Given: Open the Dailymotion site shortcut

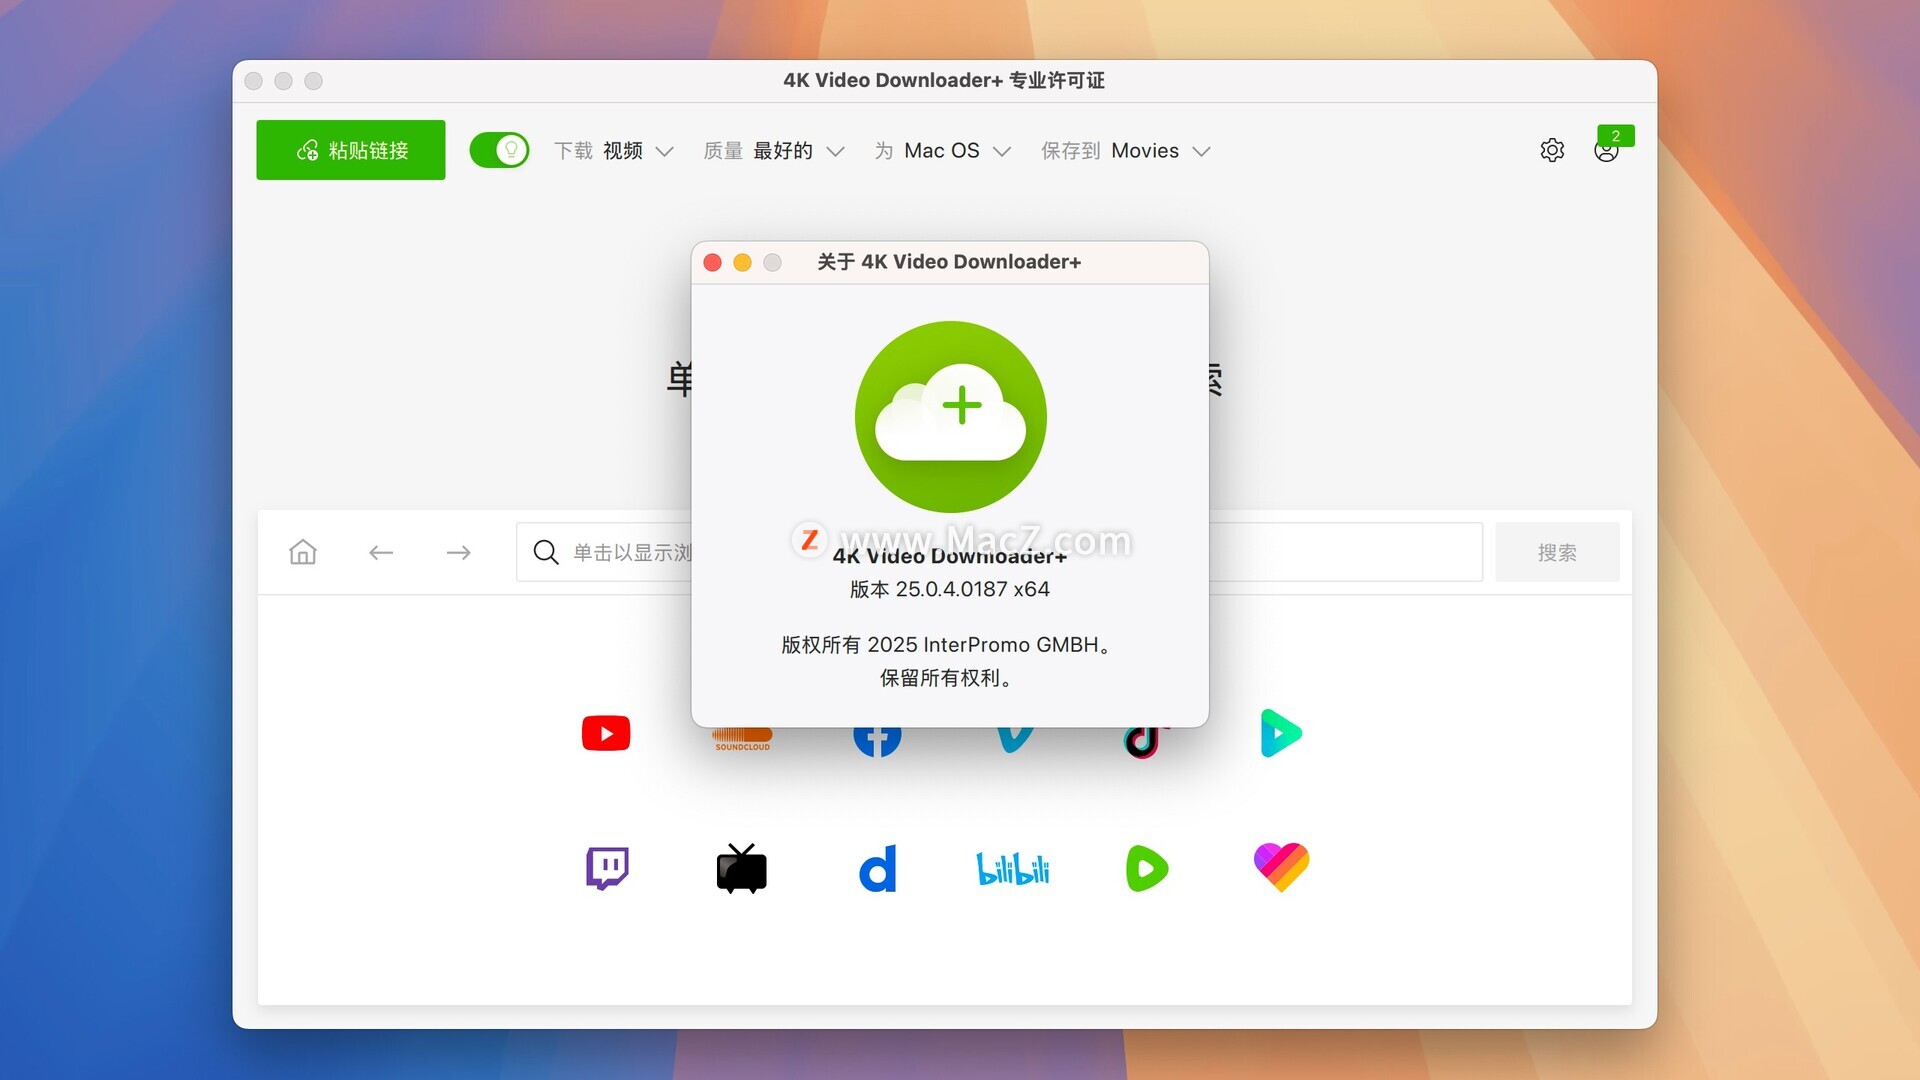Looking at the screenshot, I should [878, 868].
